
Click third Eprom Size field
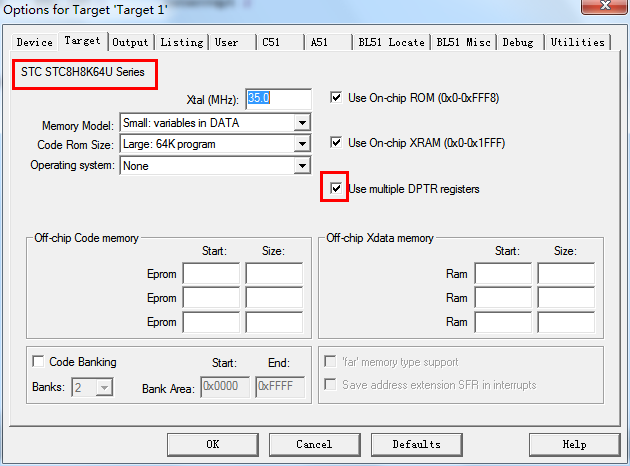pos(274,322)
